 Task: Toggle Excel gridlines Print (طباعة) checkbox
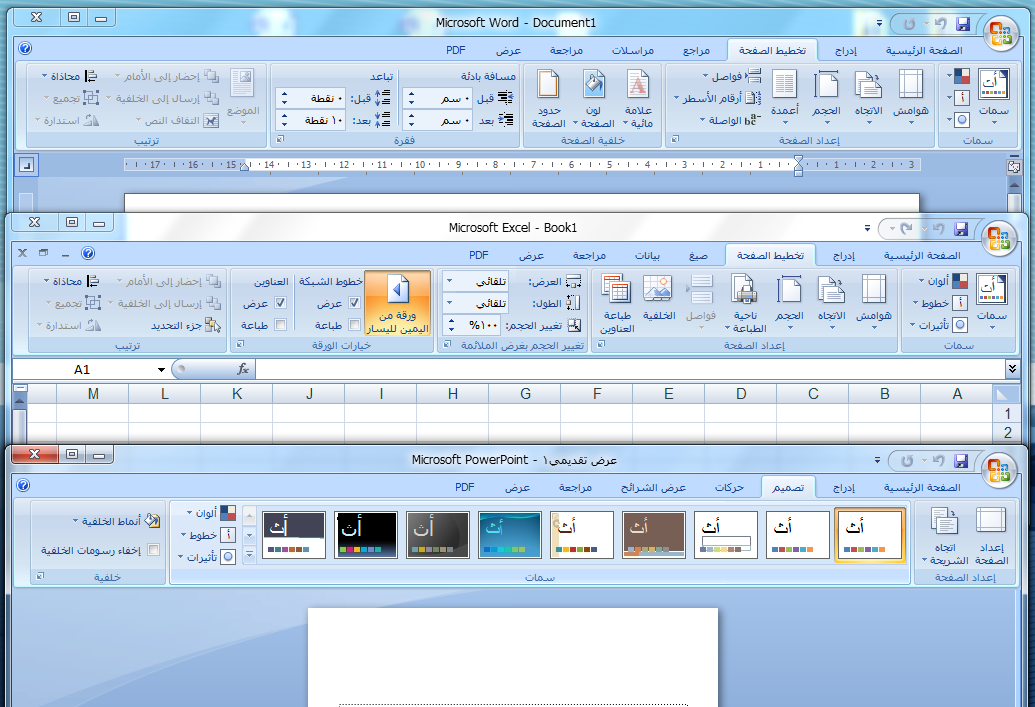point(354,325)
